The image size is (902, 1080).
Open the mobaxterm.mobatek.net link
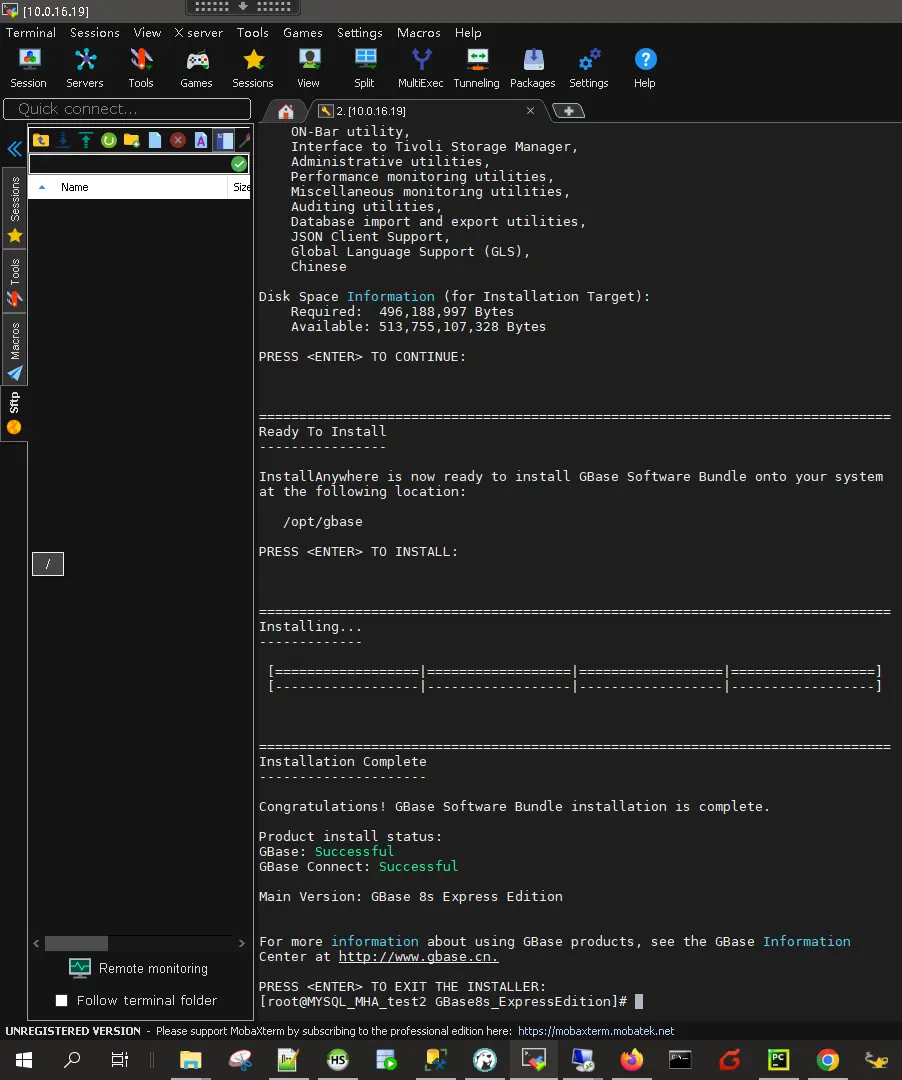596,1030
